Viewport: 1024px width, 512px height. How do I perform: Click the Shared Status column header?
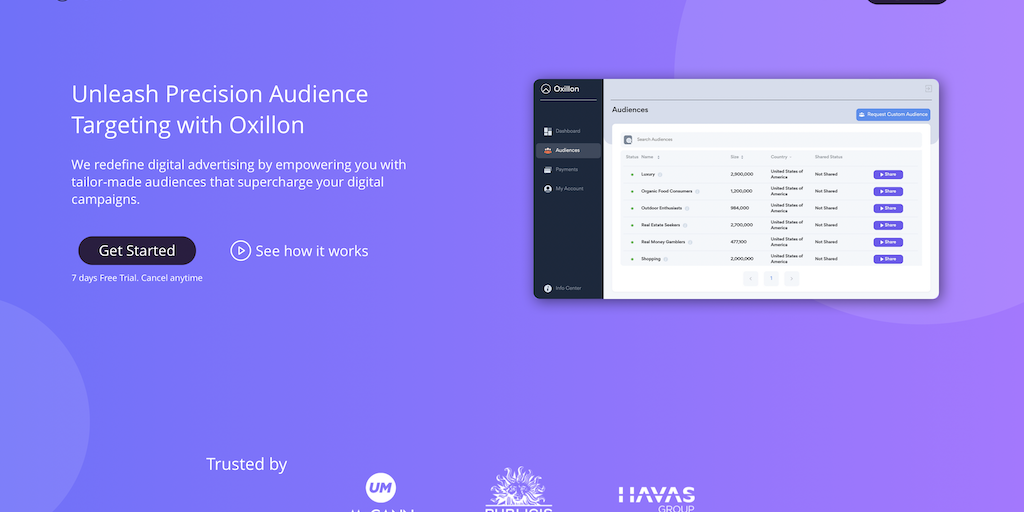click(x=829, y=157)
